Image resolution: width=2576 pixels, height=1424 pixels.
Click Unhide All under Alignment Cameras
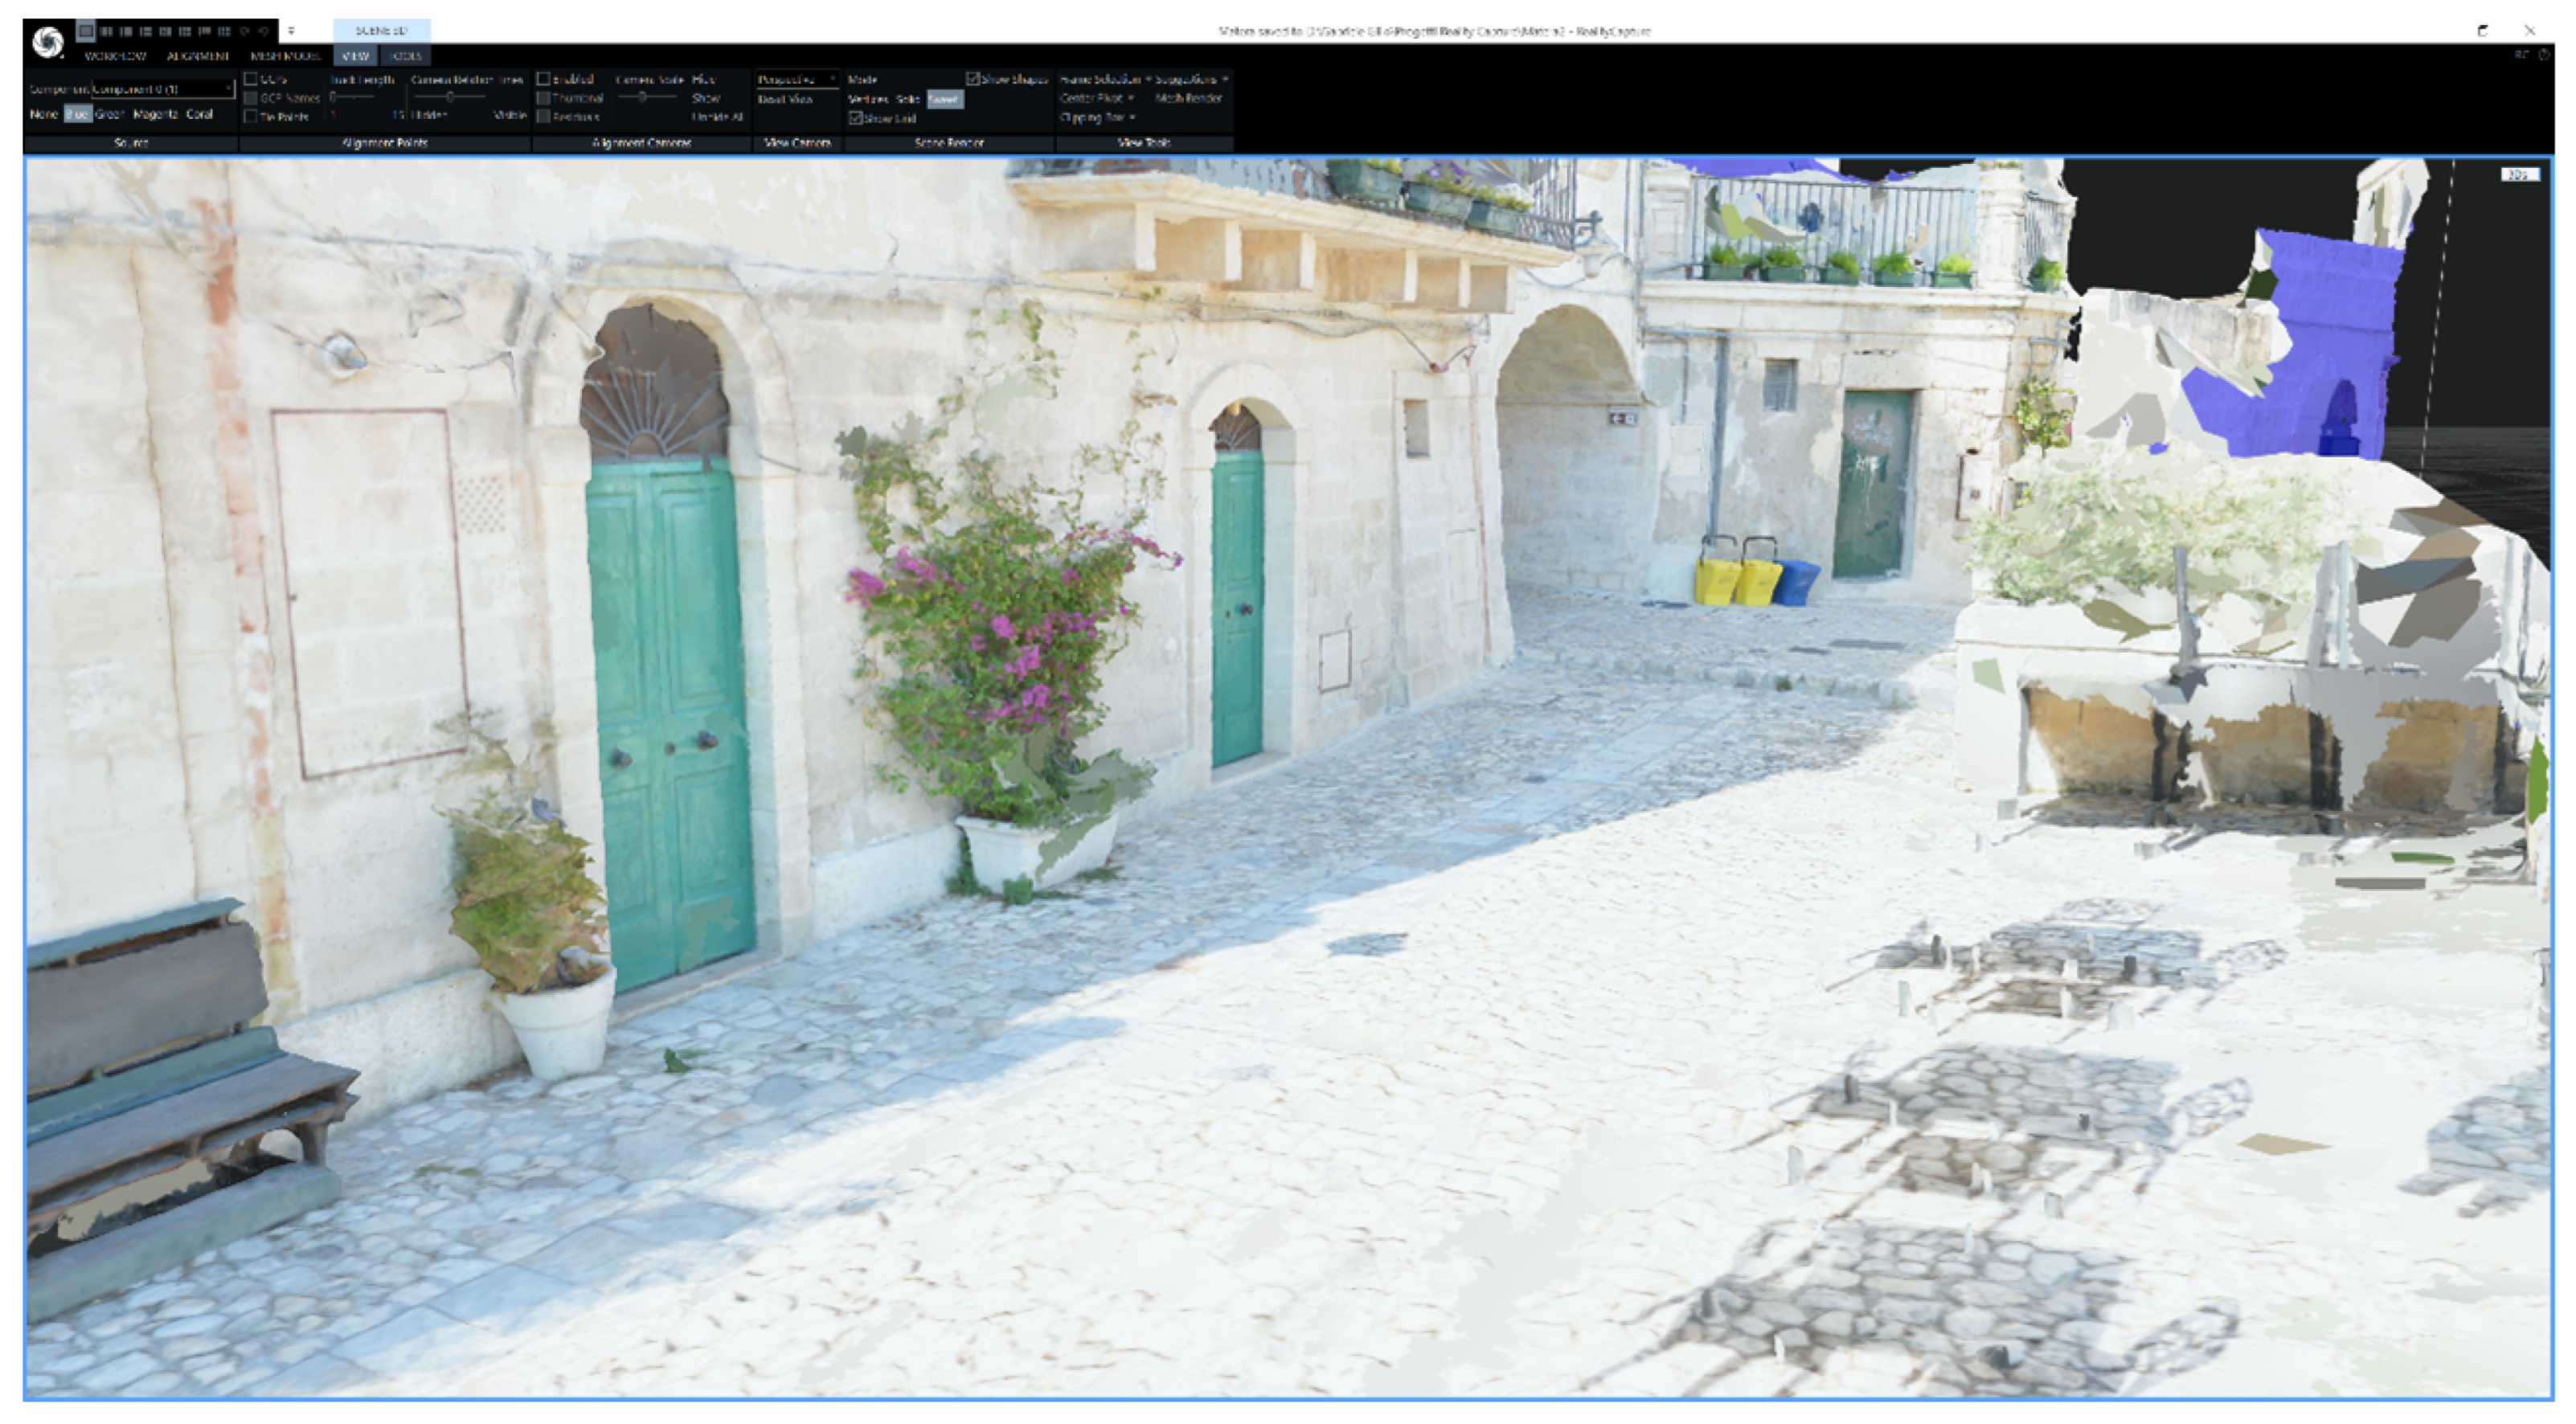pyautogui.click(x=717, y=117)
